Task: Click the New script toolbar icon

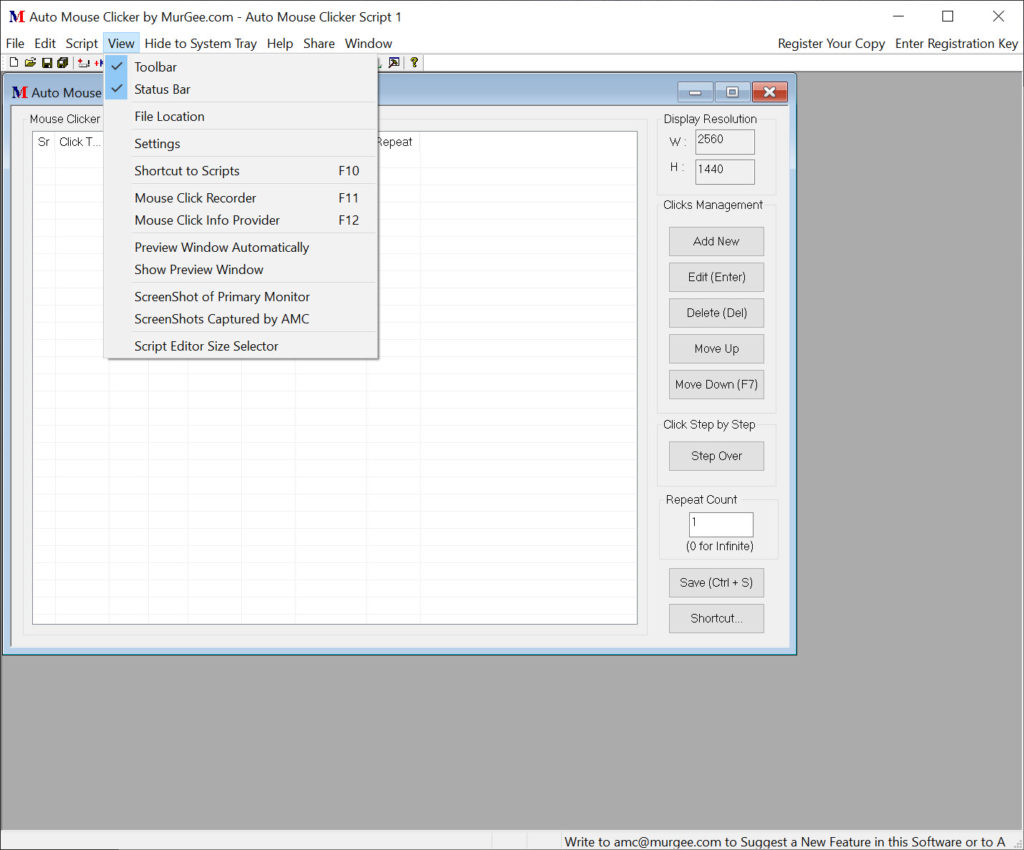Action: [14, 63]
